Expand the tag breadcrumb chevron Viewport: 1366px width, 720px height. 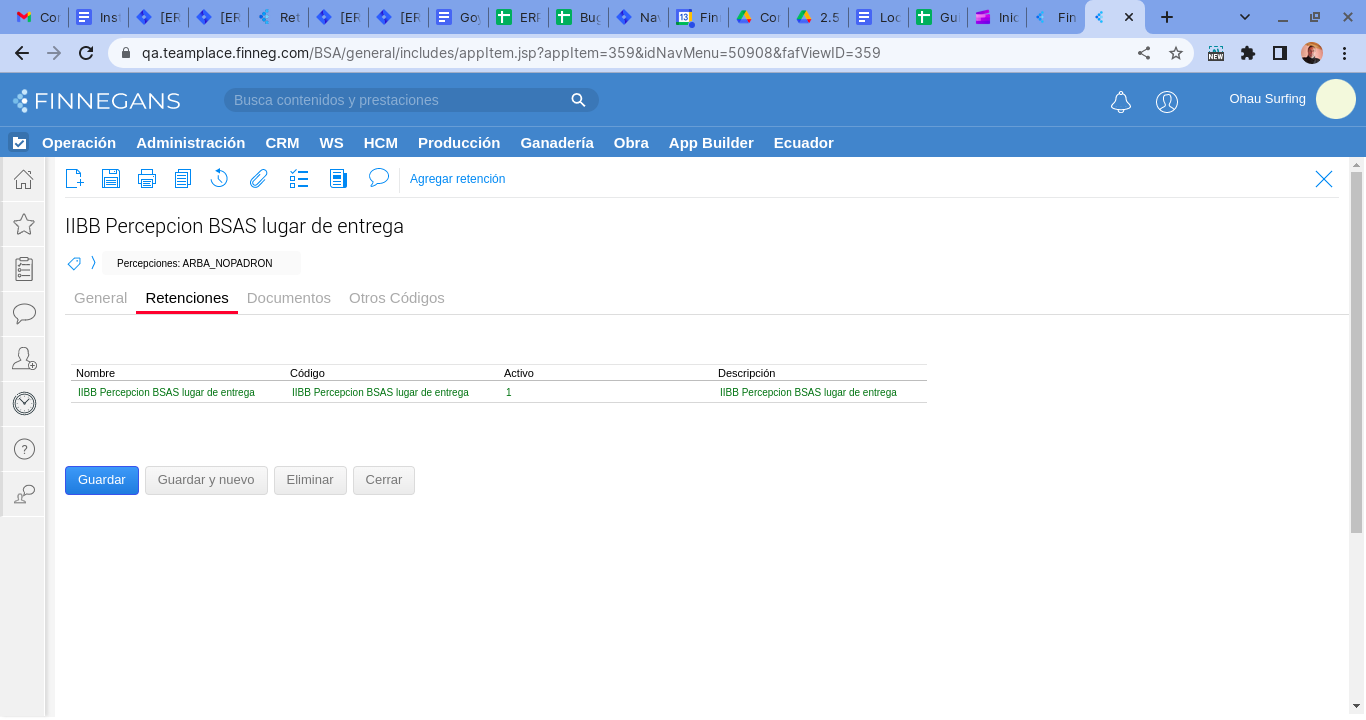coord(93,263)
